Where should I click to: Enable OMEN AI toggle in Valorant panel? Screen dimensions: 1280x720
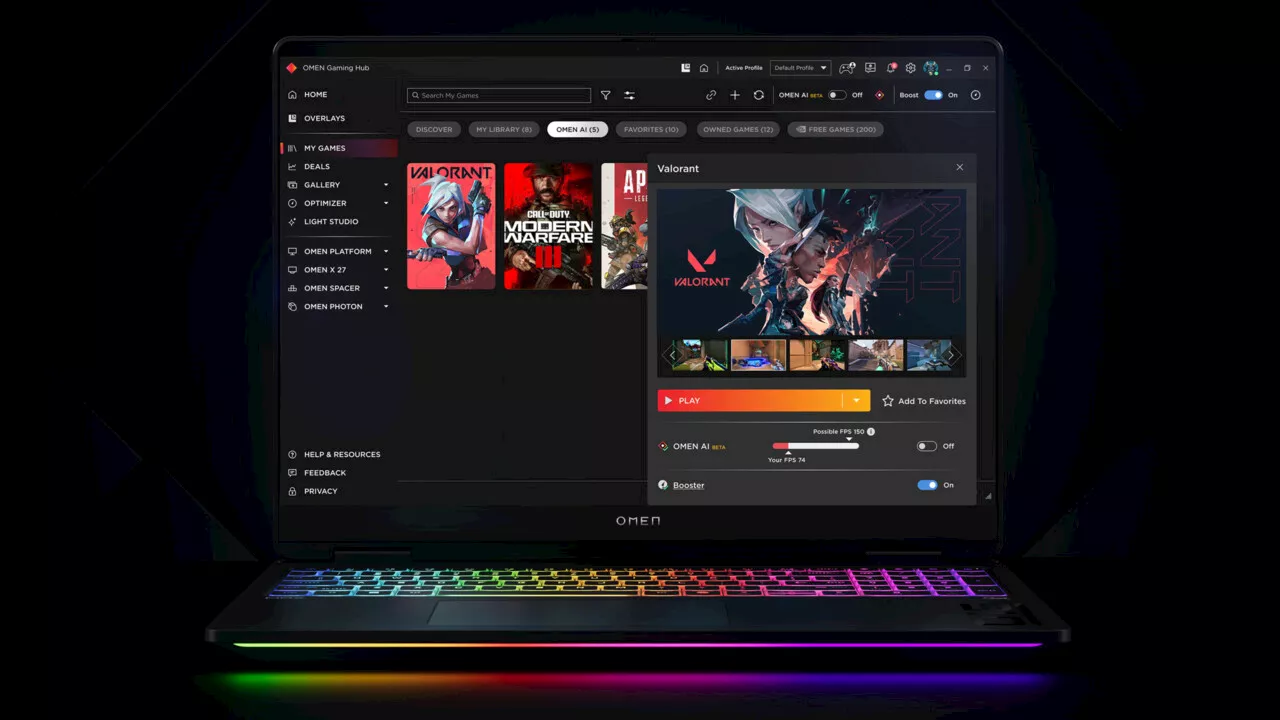click(927, 446)
